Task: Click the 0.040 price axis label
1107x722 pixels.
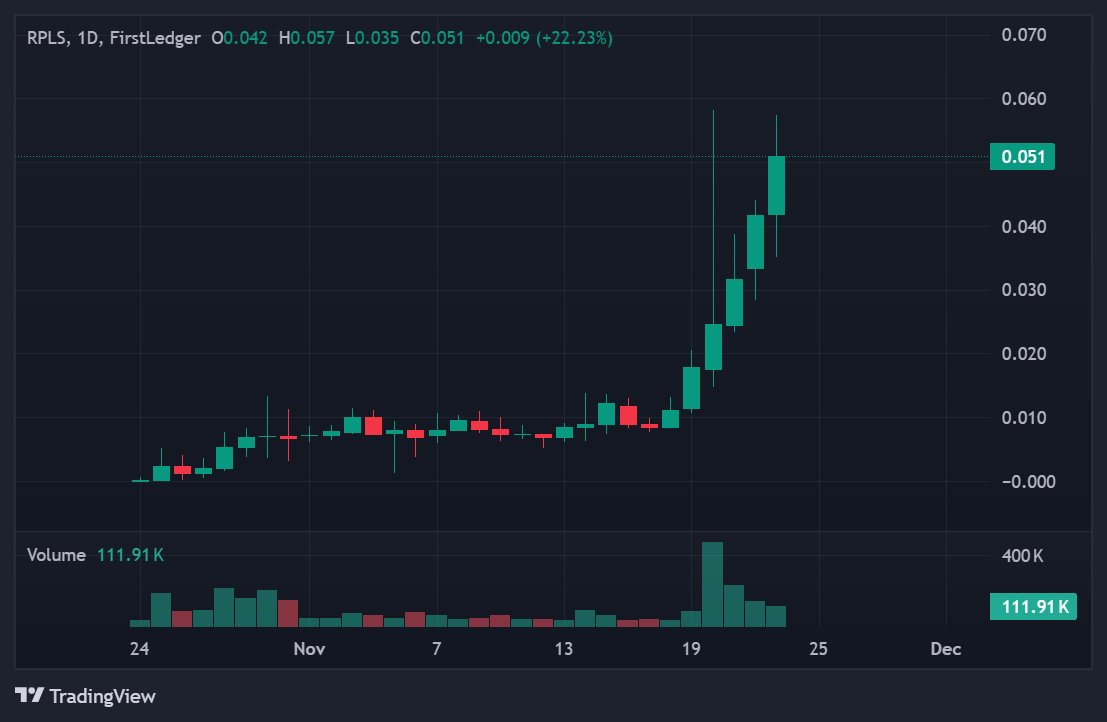Action: (x=1024, y=227)
